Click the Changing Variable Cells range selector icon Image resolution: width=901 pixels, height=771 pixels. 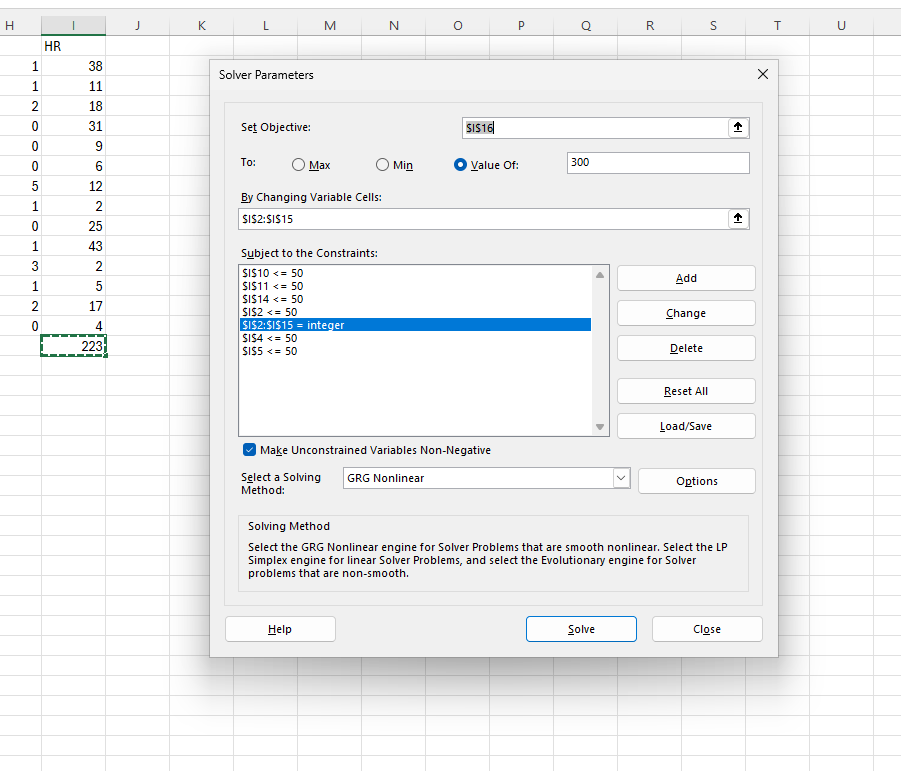[738, 218]
